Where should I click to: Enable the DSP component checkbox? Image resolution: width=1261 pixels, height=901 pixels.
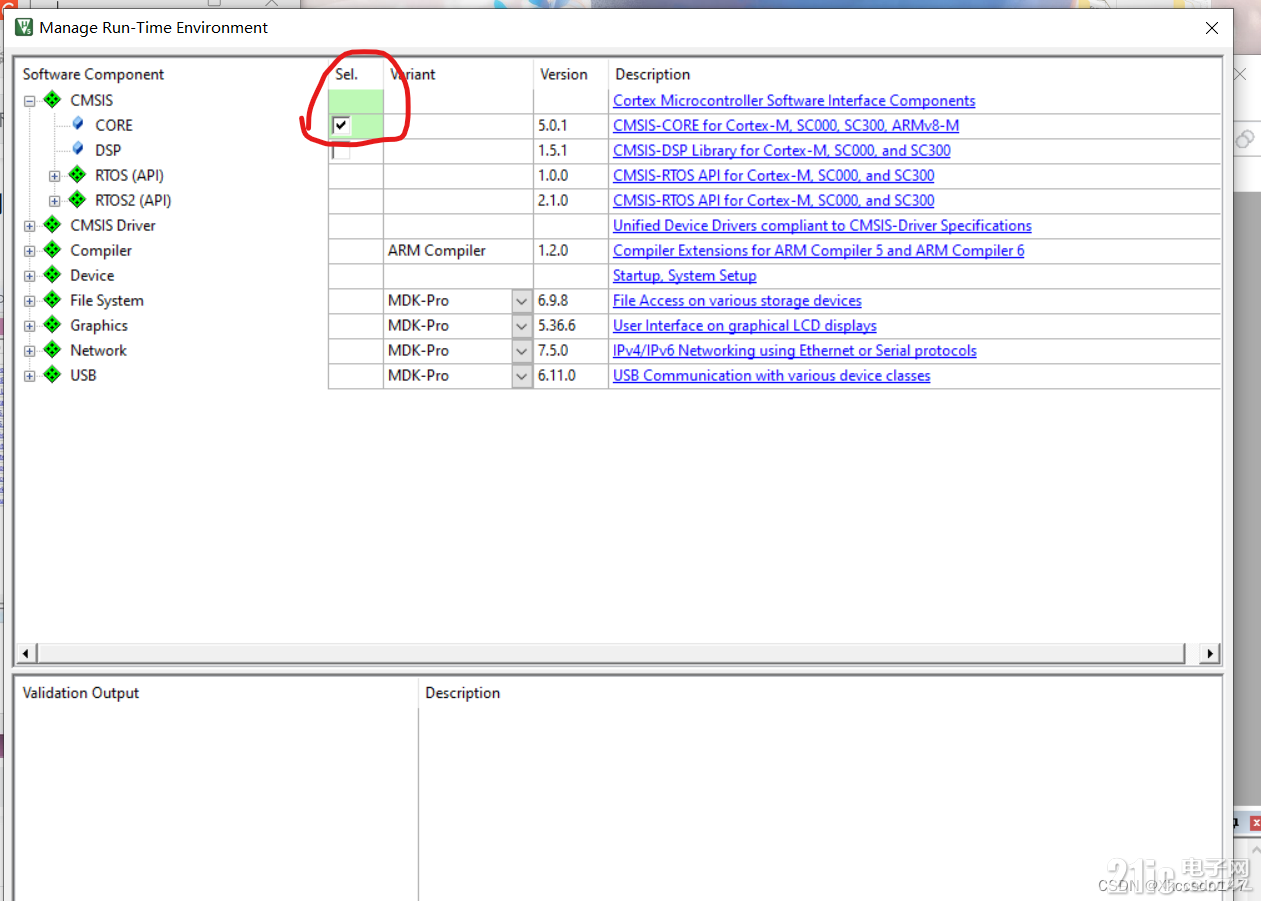coord(341,151)
